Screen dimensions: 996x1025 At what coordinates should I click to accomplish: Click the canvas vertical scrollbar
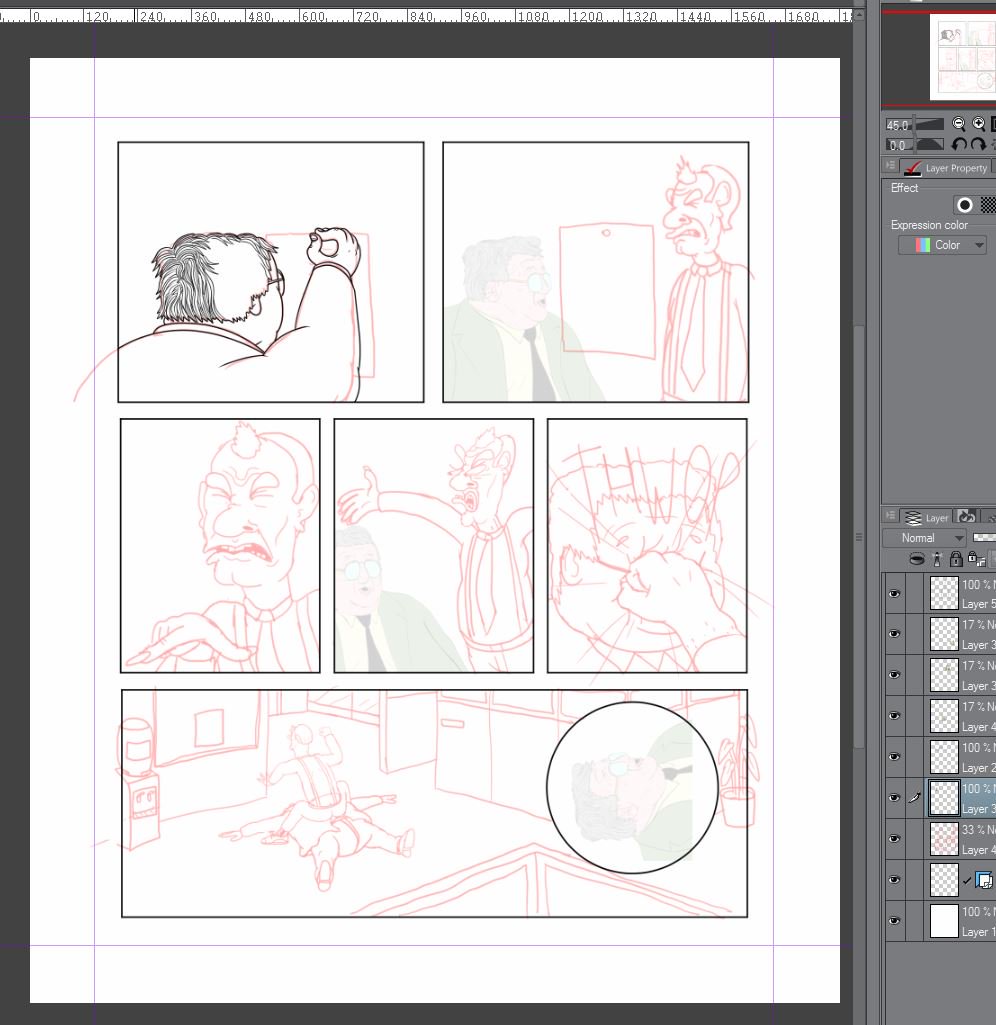pyautogui.click(x=859, y=536)
